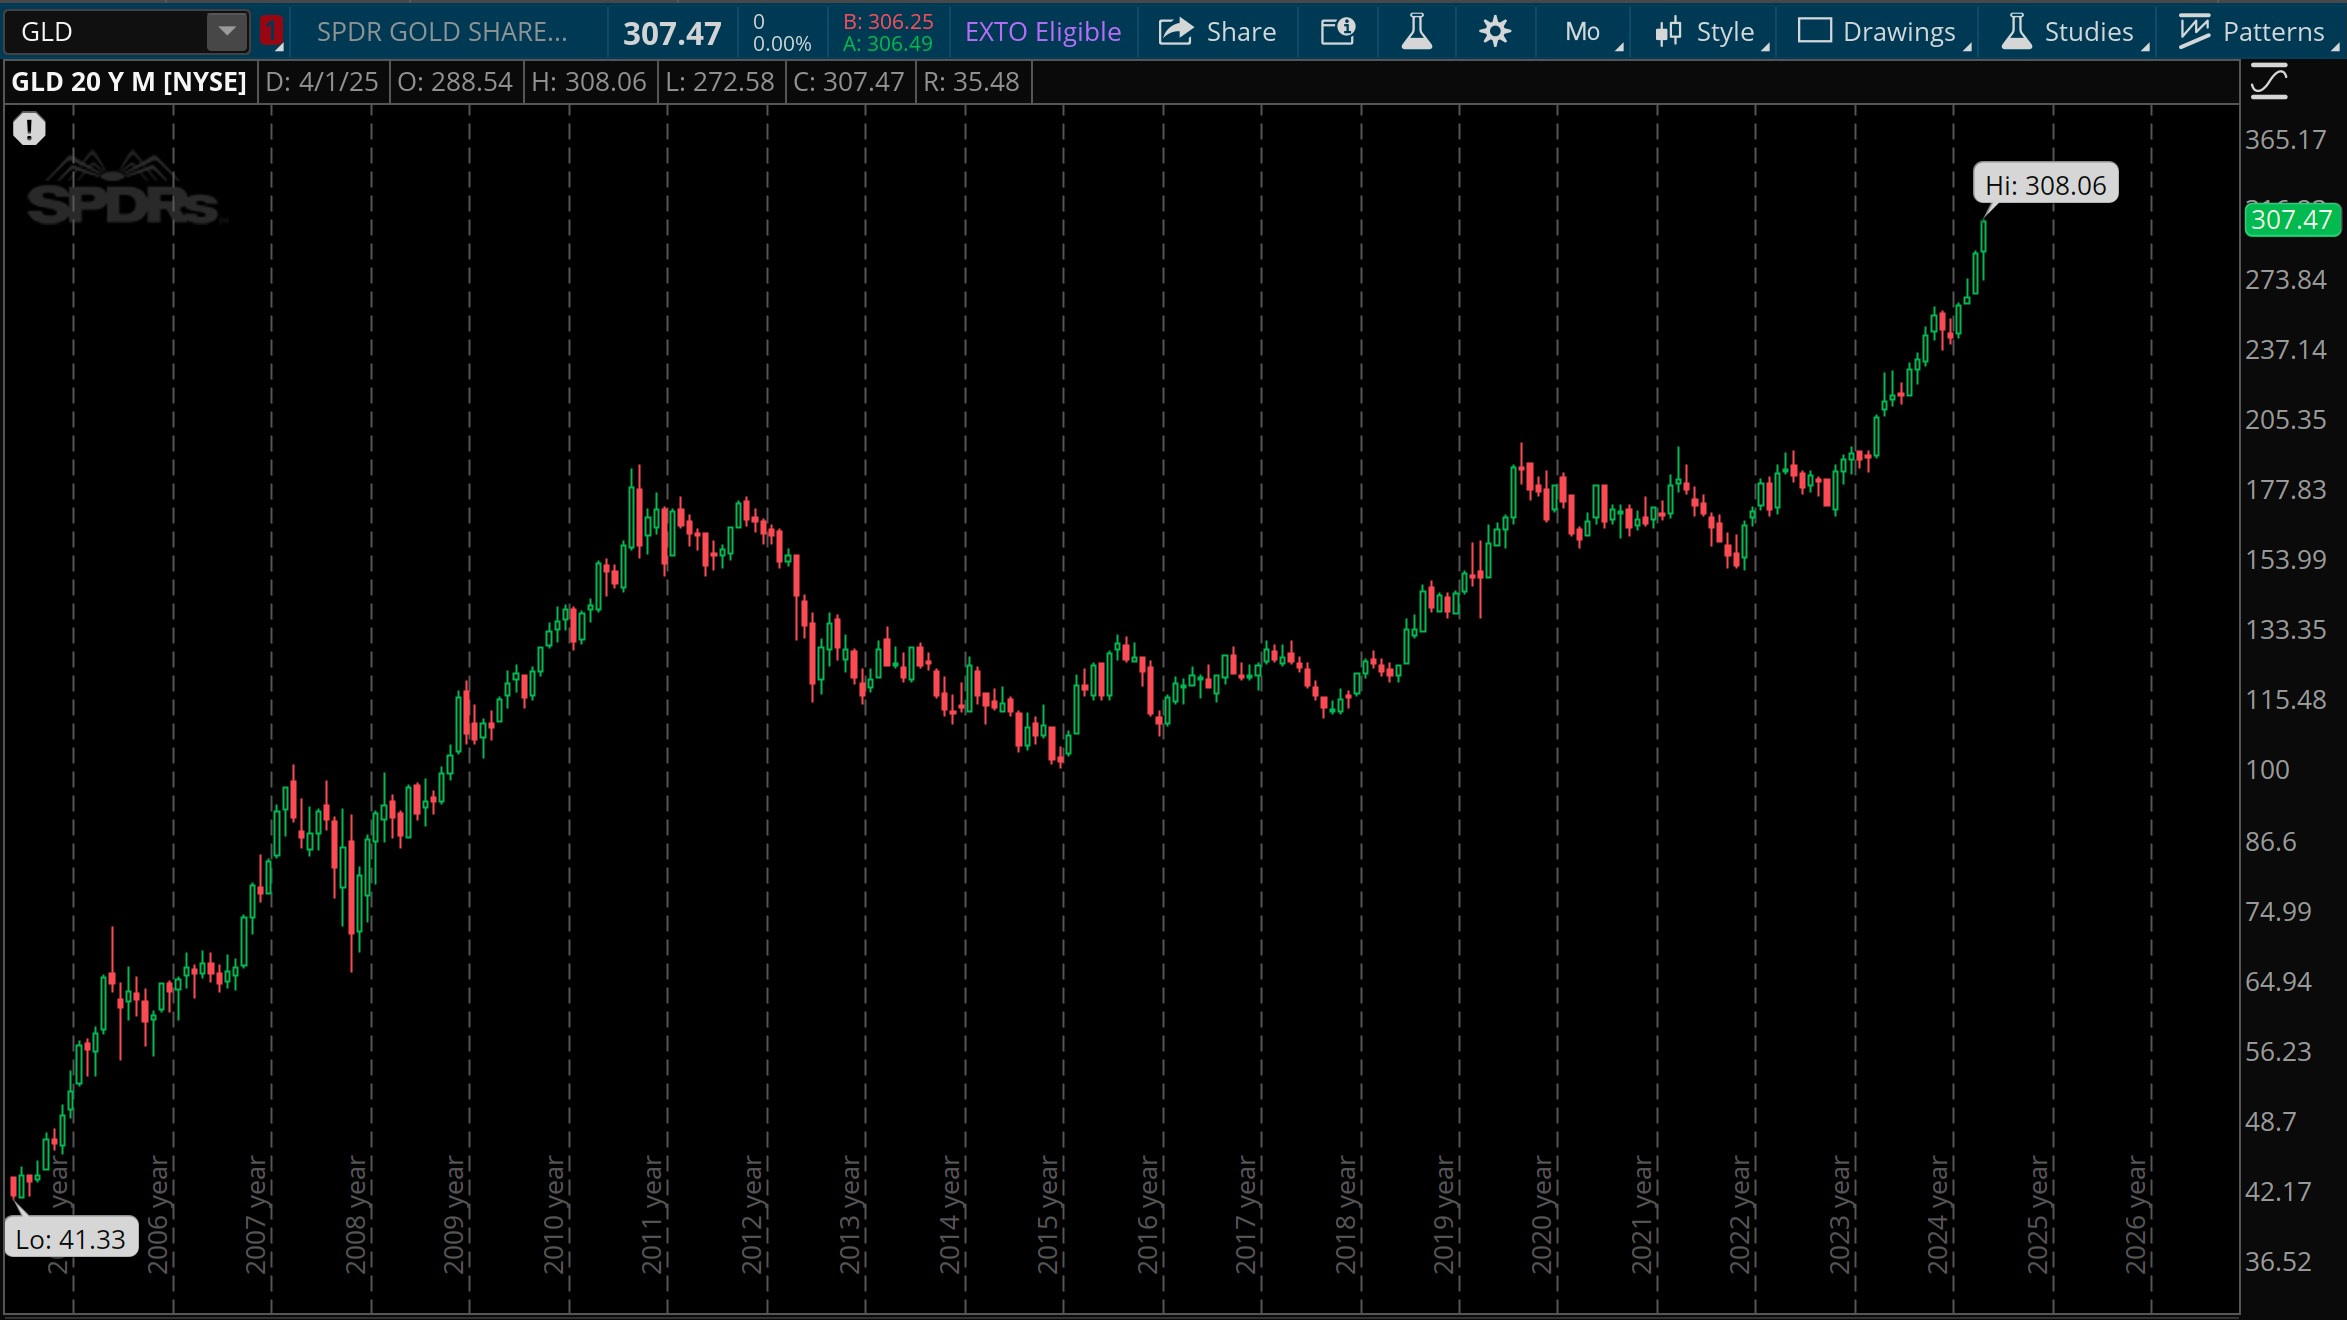Click the C: 307.47 close value
2347x1320 pixels.
tap(848, 82)
